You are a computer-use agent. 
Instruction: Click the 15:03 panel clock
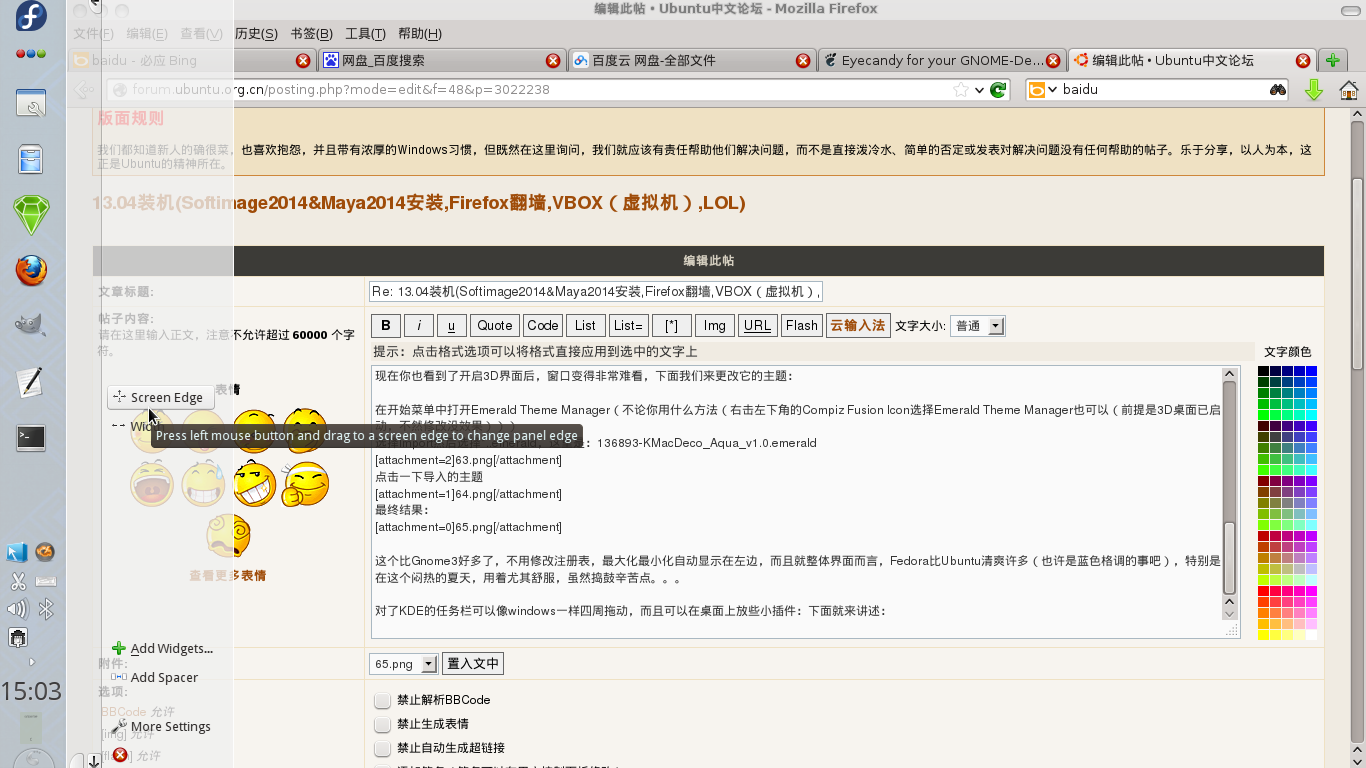(x=31, y=691)
